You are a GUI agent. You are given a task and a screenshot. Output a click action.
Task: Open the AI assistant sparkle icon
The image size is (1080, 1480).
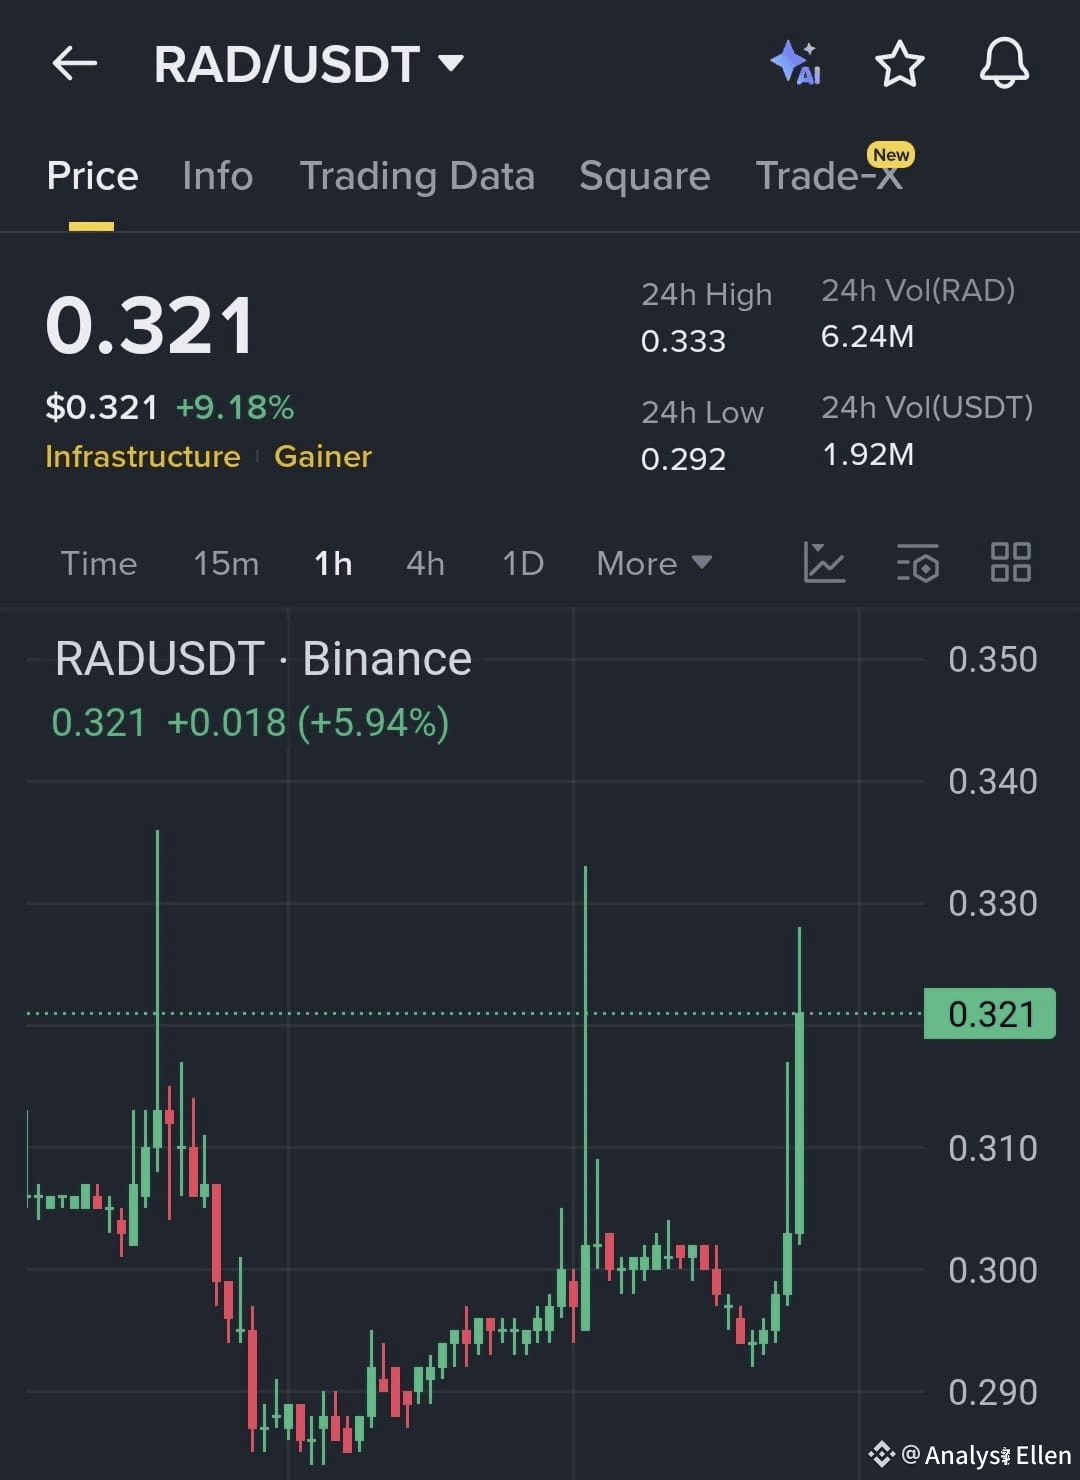796,63
